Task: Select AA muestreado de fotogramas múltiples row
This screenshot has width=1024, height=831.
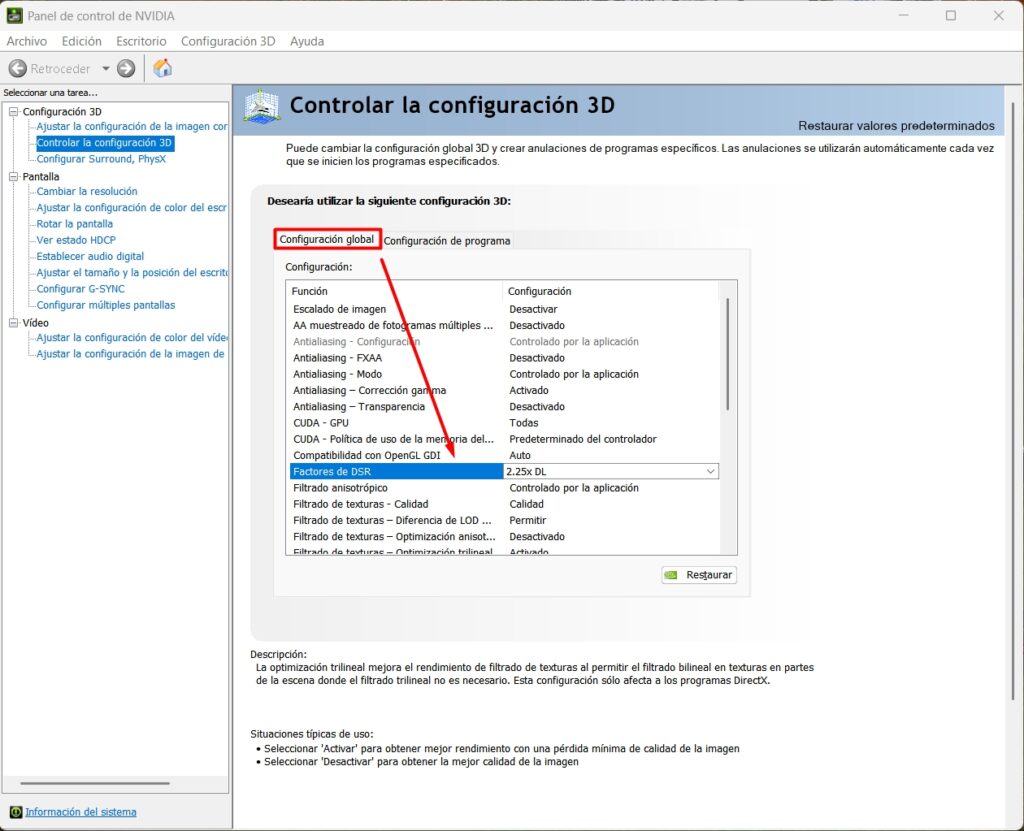Action: 504,325
